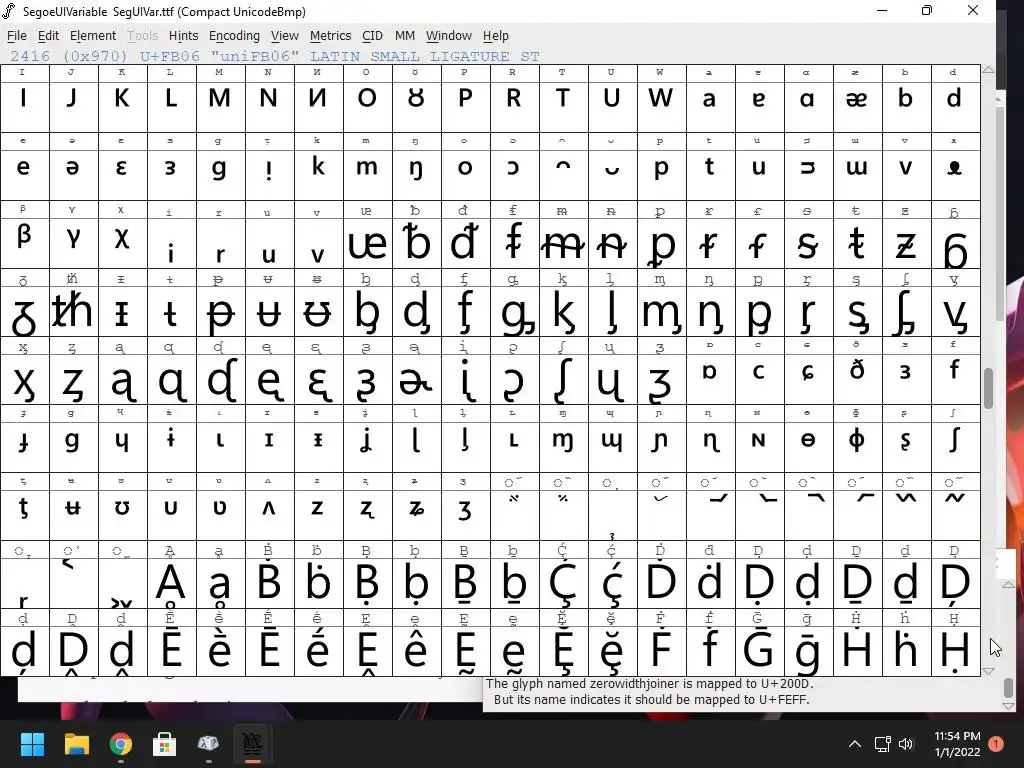Launch File Explorer from the taskbar
This screenshot has height=768, width=1024.
76,744
